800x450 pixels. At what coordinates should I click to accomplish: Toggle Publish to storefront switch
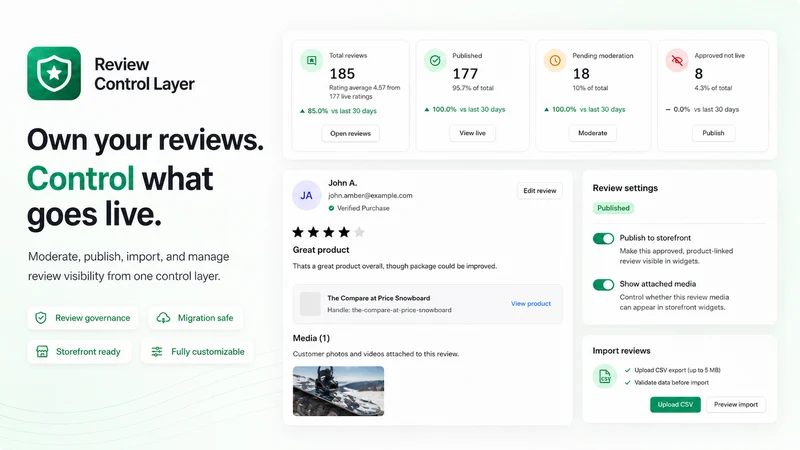603,238
